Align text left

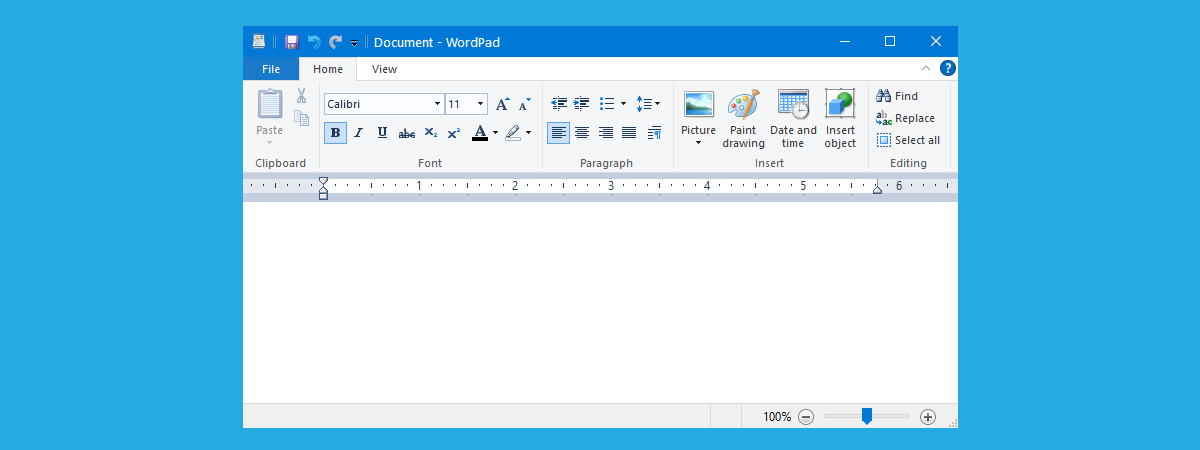pyautogui.click(x=558, y=132)
